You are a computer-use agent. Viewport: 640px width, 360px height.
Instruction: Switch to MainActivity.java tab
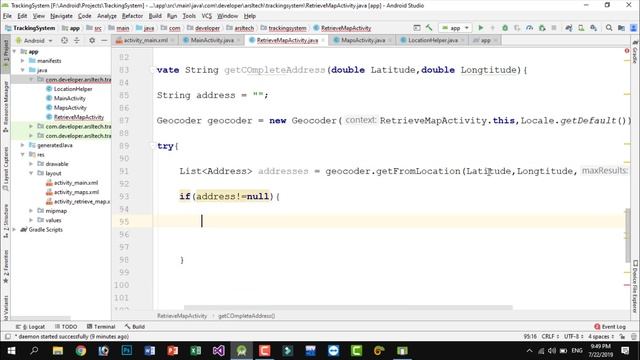coord(211,40)
